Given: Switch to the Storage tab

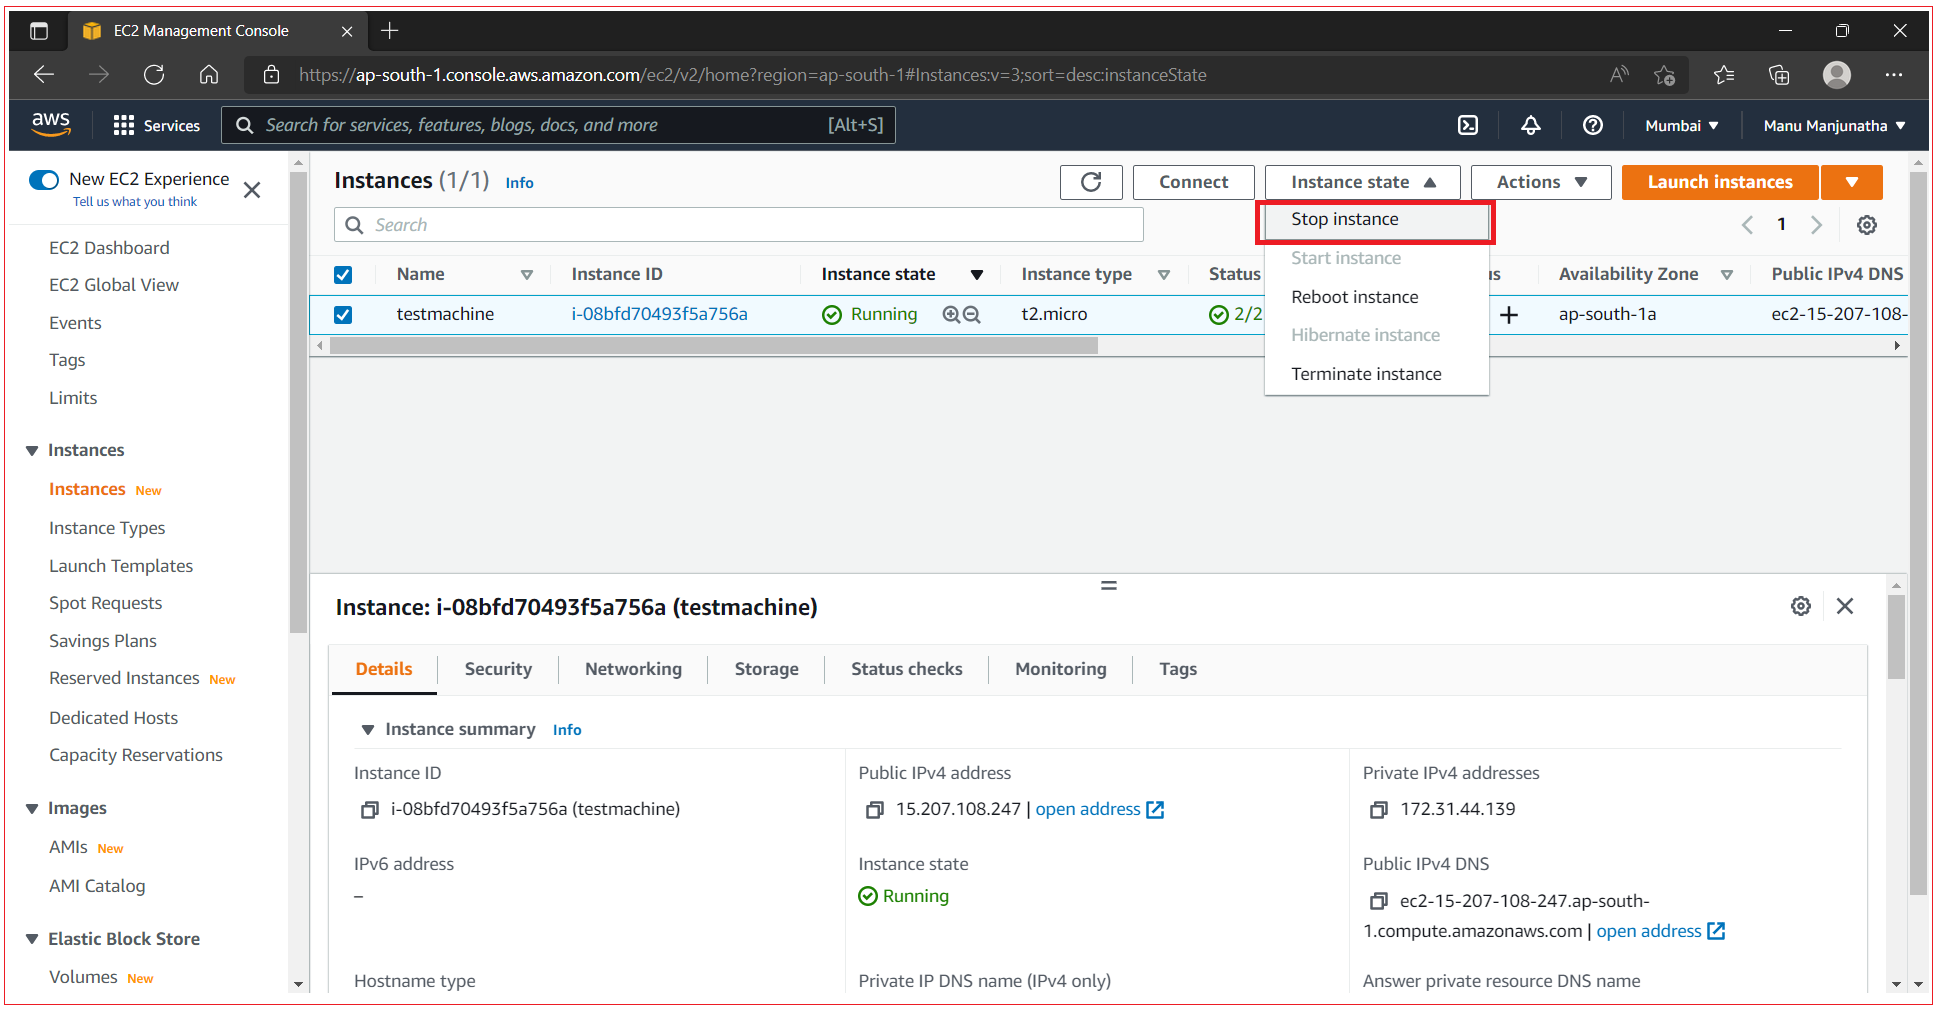Looking at the screenshot, I should [766, 669].
